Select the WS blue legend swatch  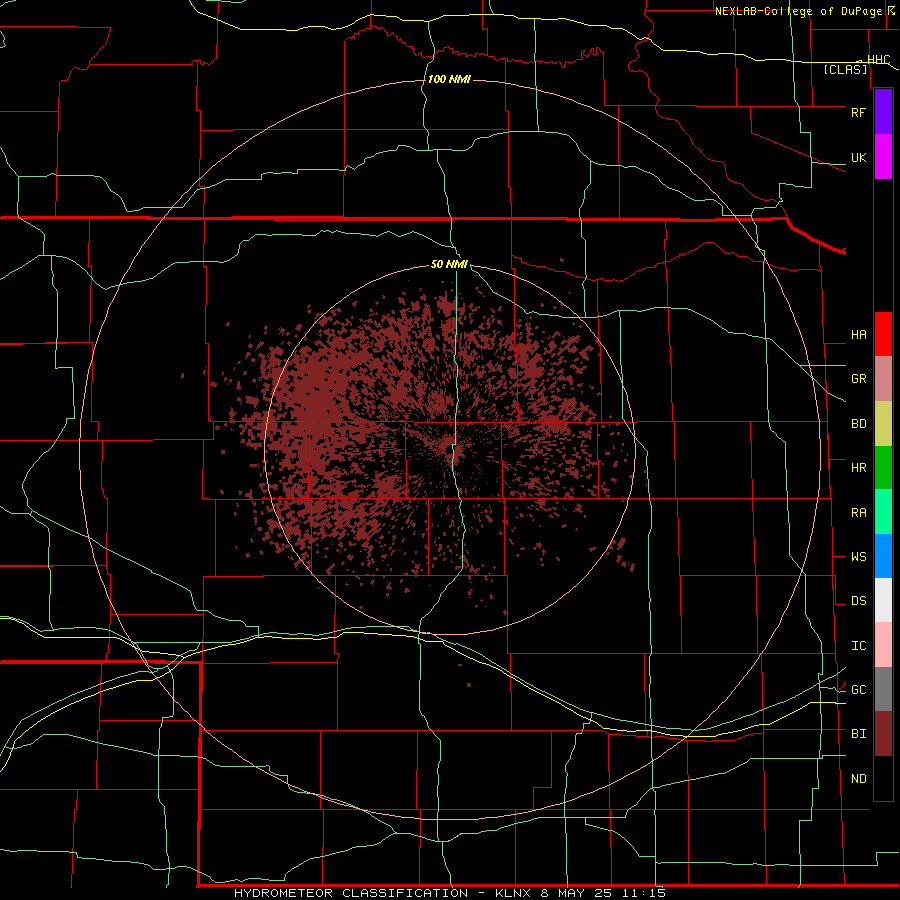coord(883,556)
